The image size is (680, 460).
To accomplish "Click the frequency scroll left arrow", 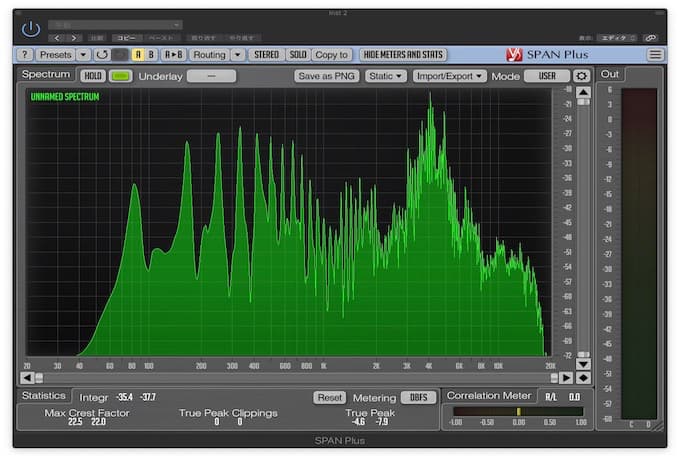I will click(27, 378).
